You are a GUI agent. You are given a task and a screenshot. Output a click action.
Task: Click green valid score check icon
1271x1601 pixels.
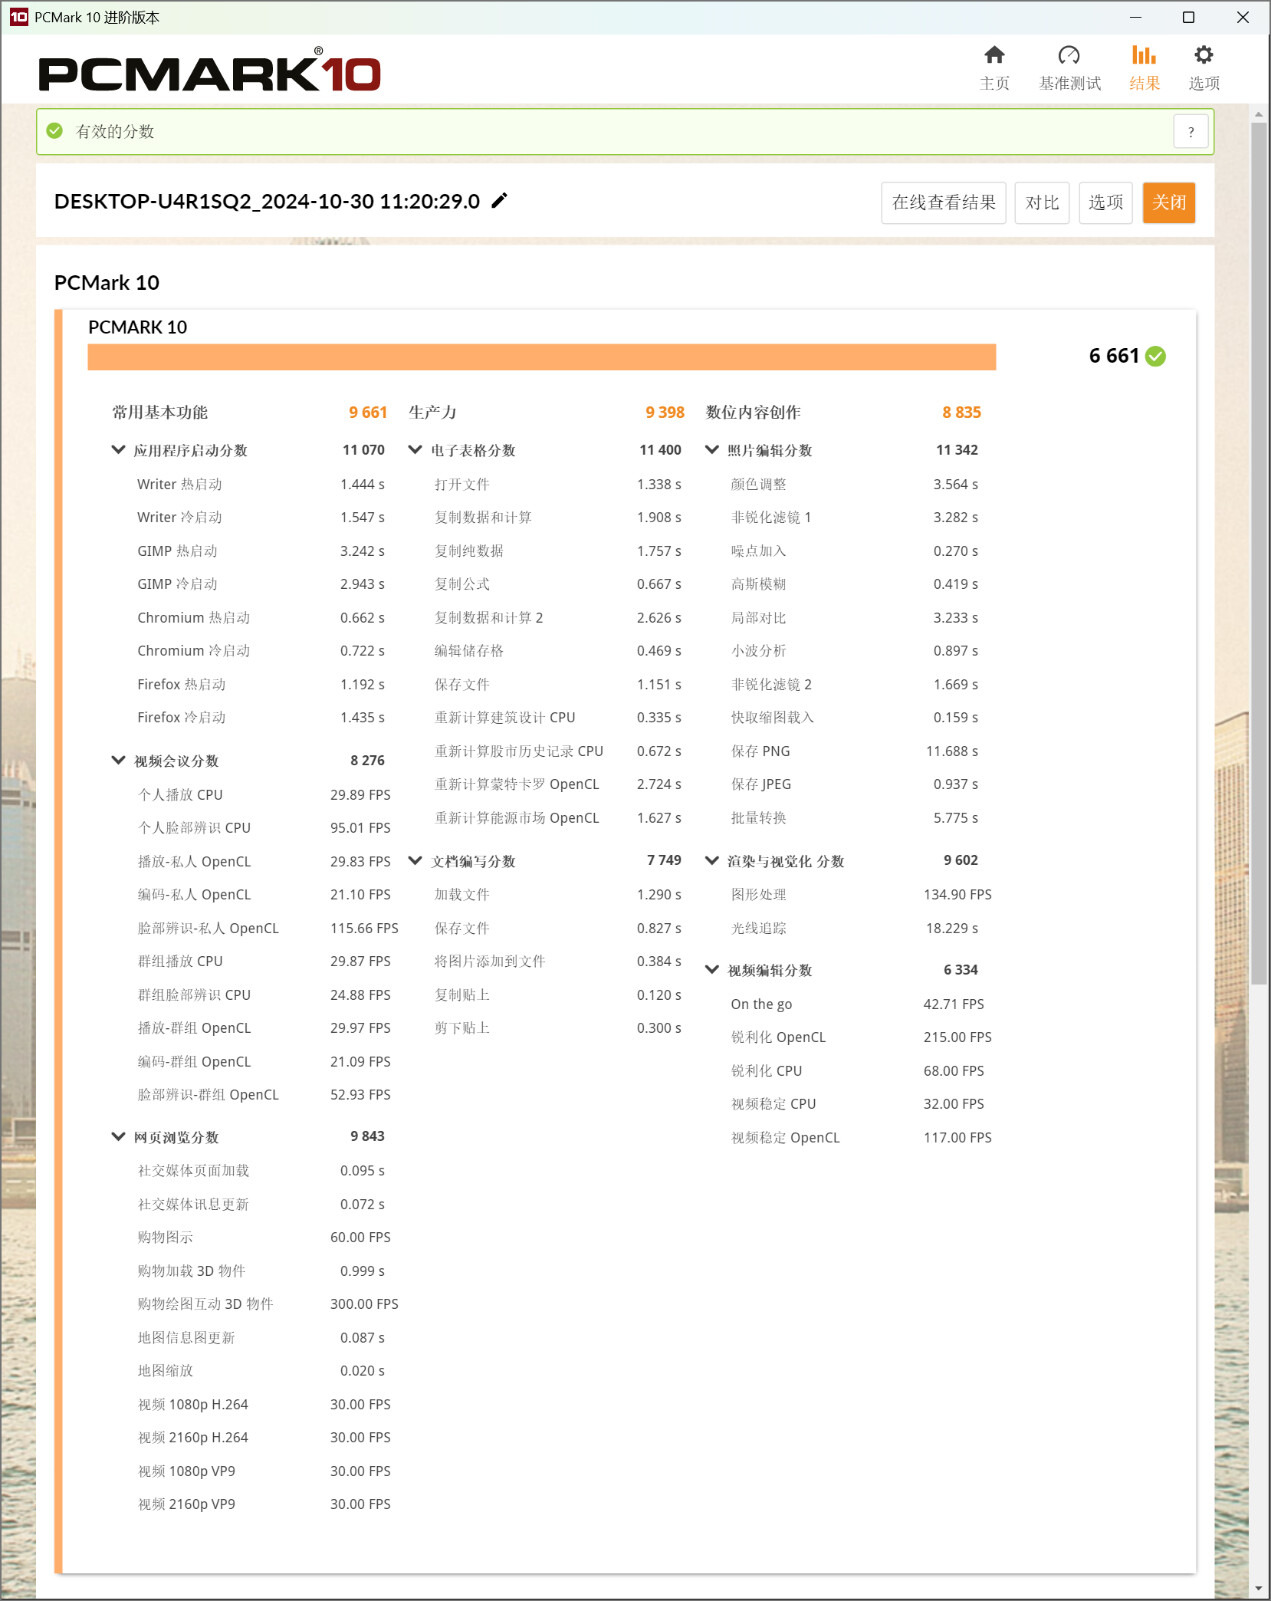click(55, 132)
